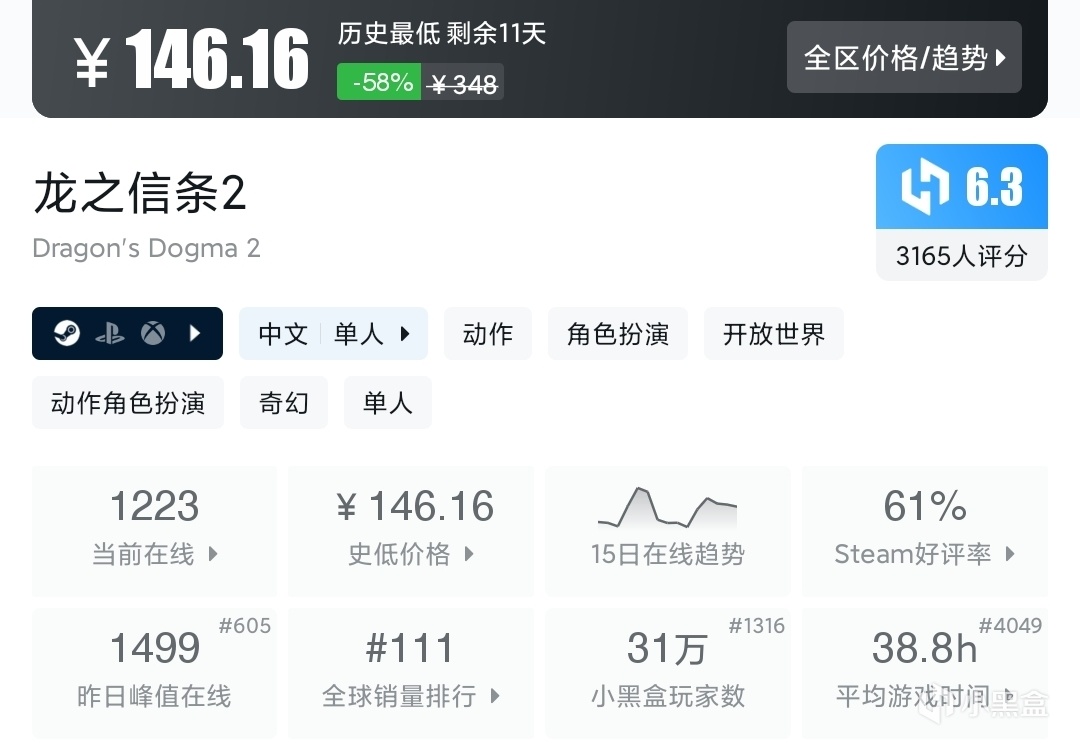The image size is (1080, 743).
Task: Expand the 中文 单人 language details
Action: point(333,333)
